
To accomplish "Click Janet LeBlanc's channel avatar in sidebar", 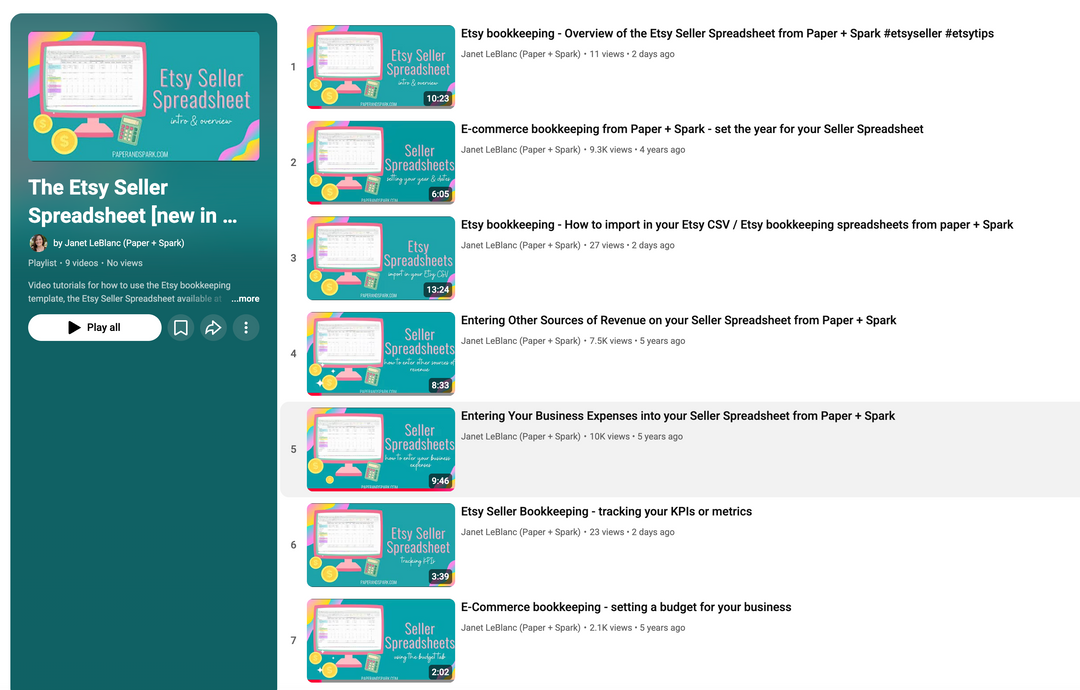I will (x=38, y=243).
